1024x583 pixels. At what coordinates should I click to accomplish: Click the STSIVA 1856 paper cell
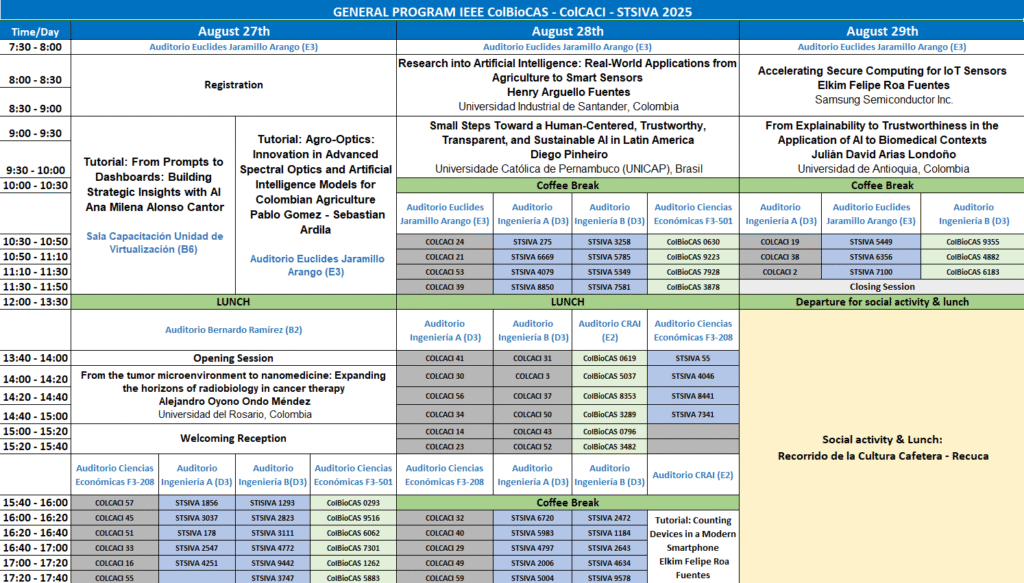(x=197, y=503)
